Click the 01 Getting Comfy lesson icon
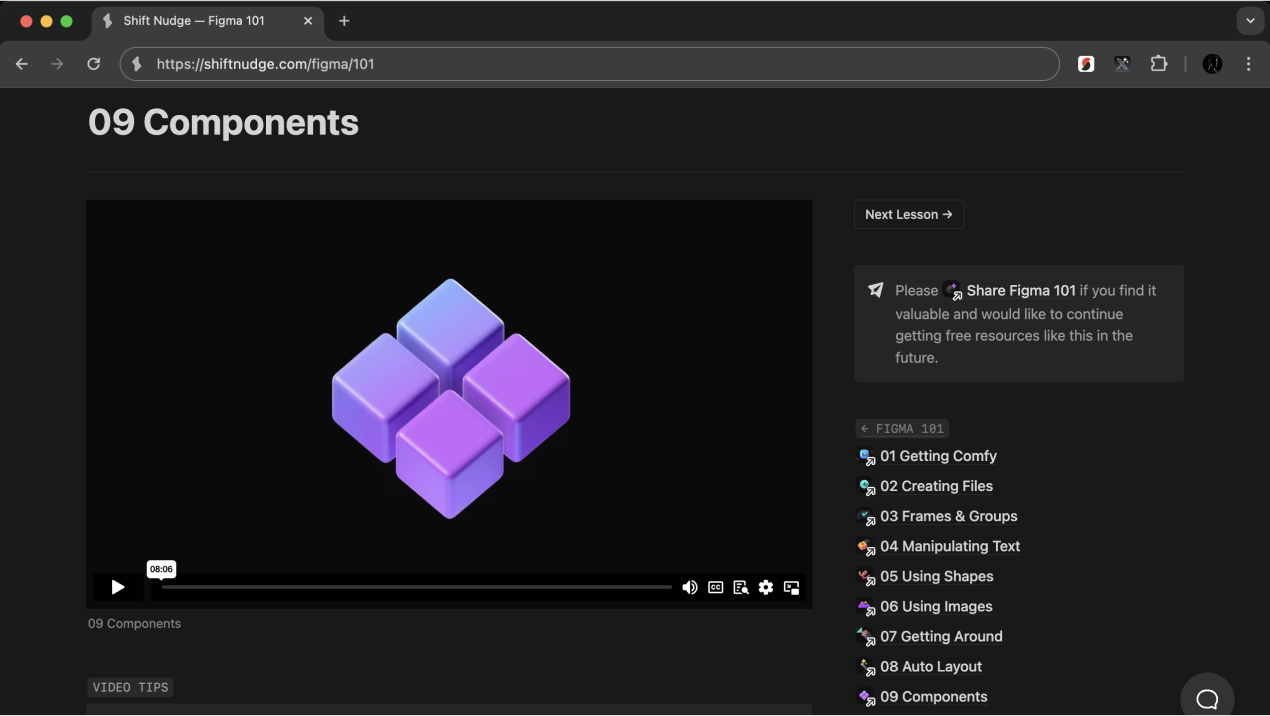 pyautogui.click(x=867, y=457)
